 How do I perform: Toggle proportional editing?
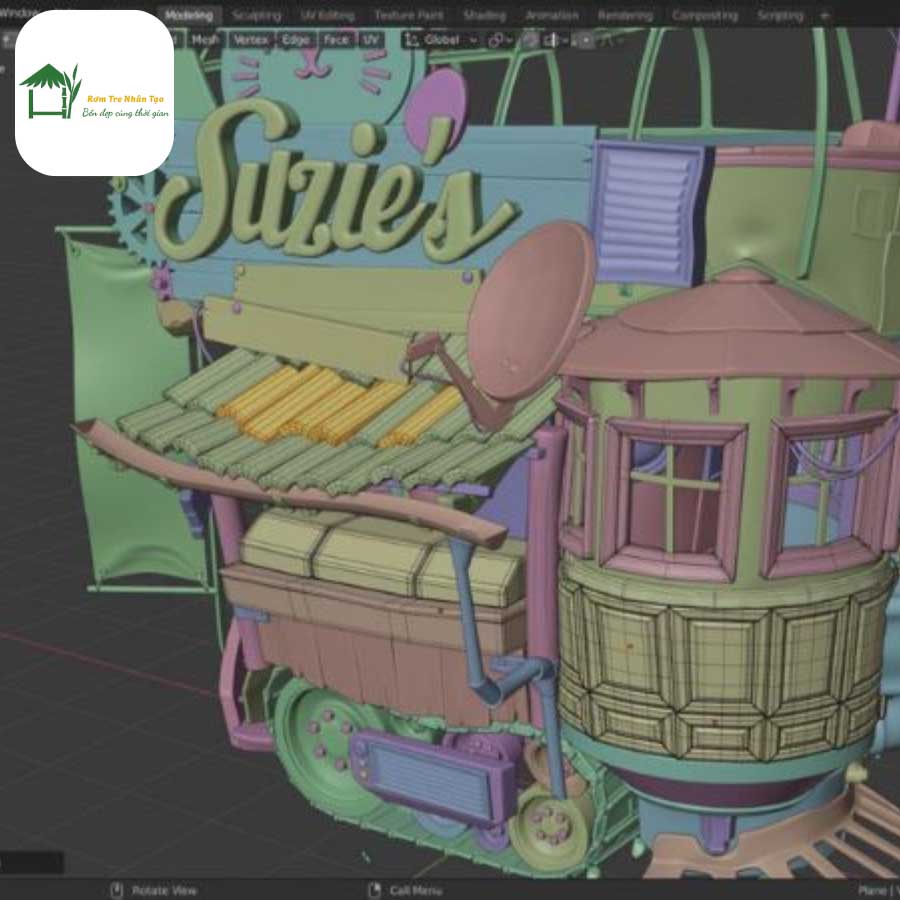pos(585,40)
